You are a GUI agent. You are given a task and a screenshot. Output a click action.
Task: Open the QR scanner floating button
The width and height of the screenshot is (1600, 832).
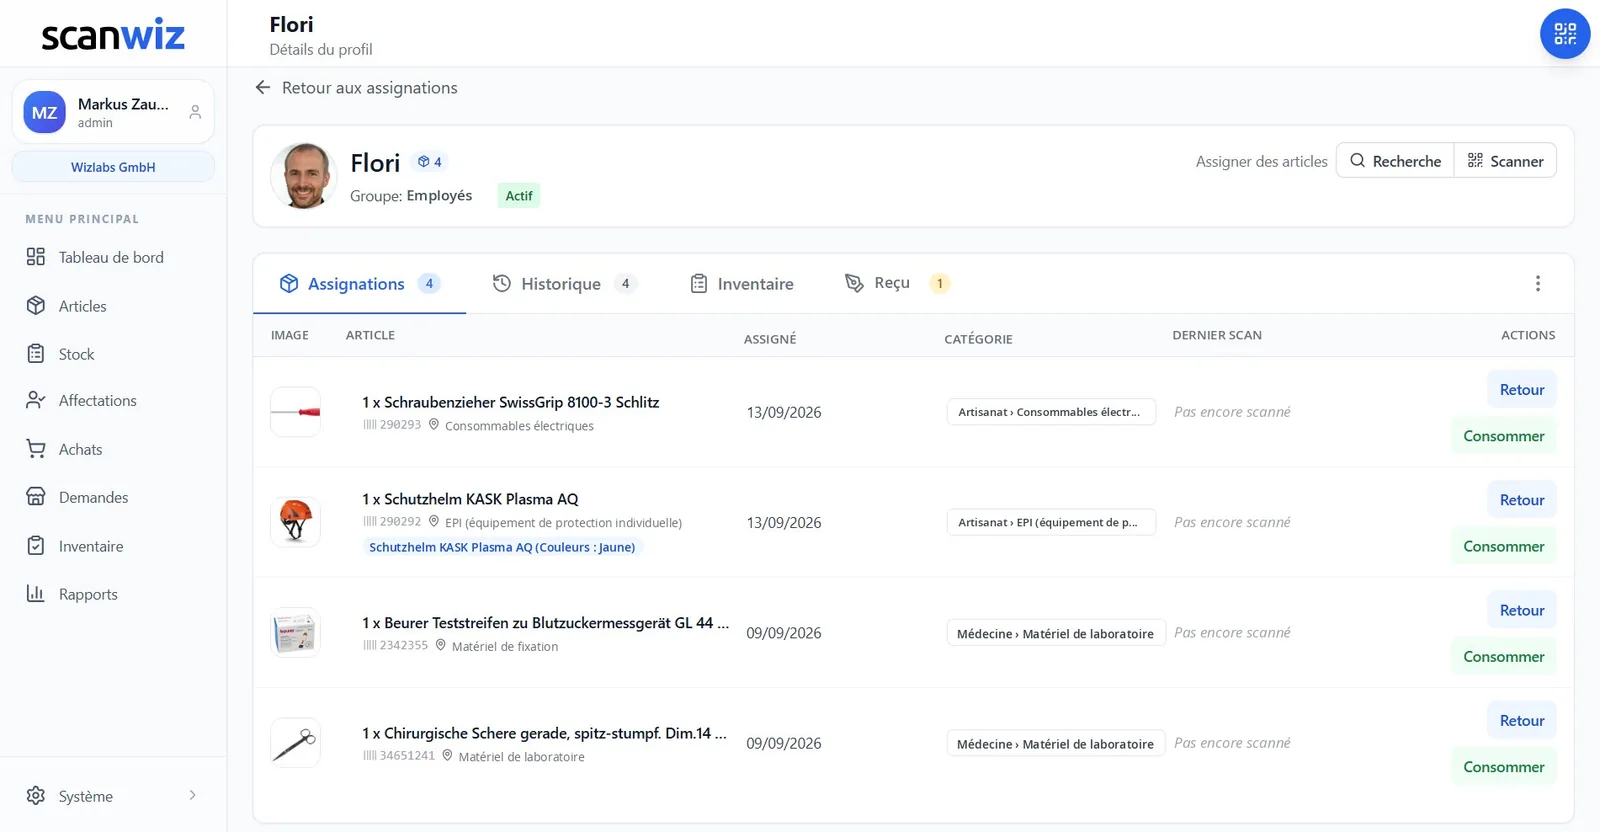click(x=1565, y=34)
